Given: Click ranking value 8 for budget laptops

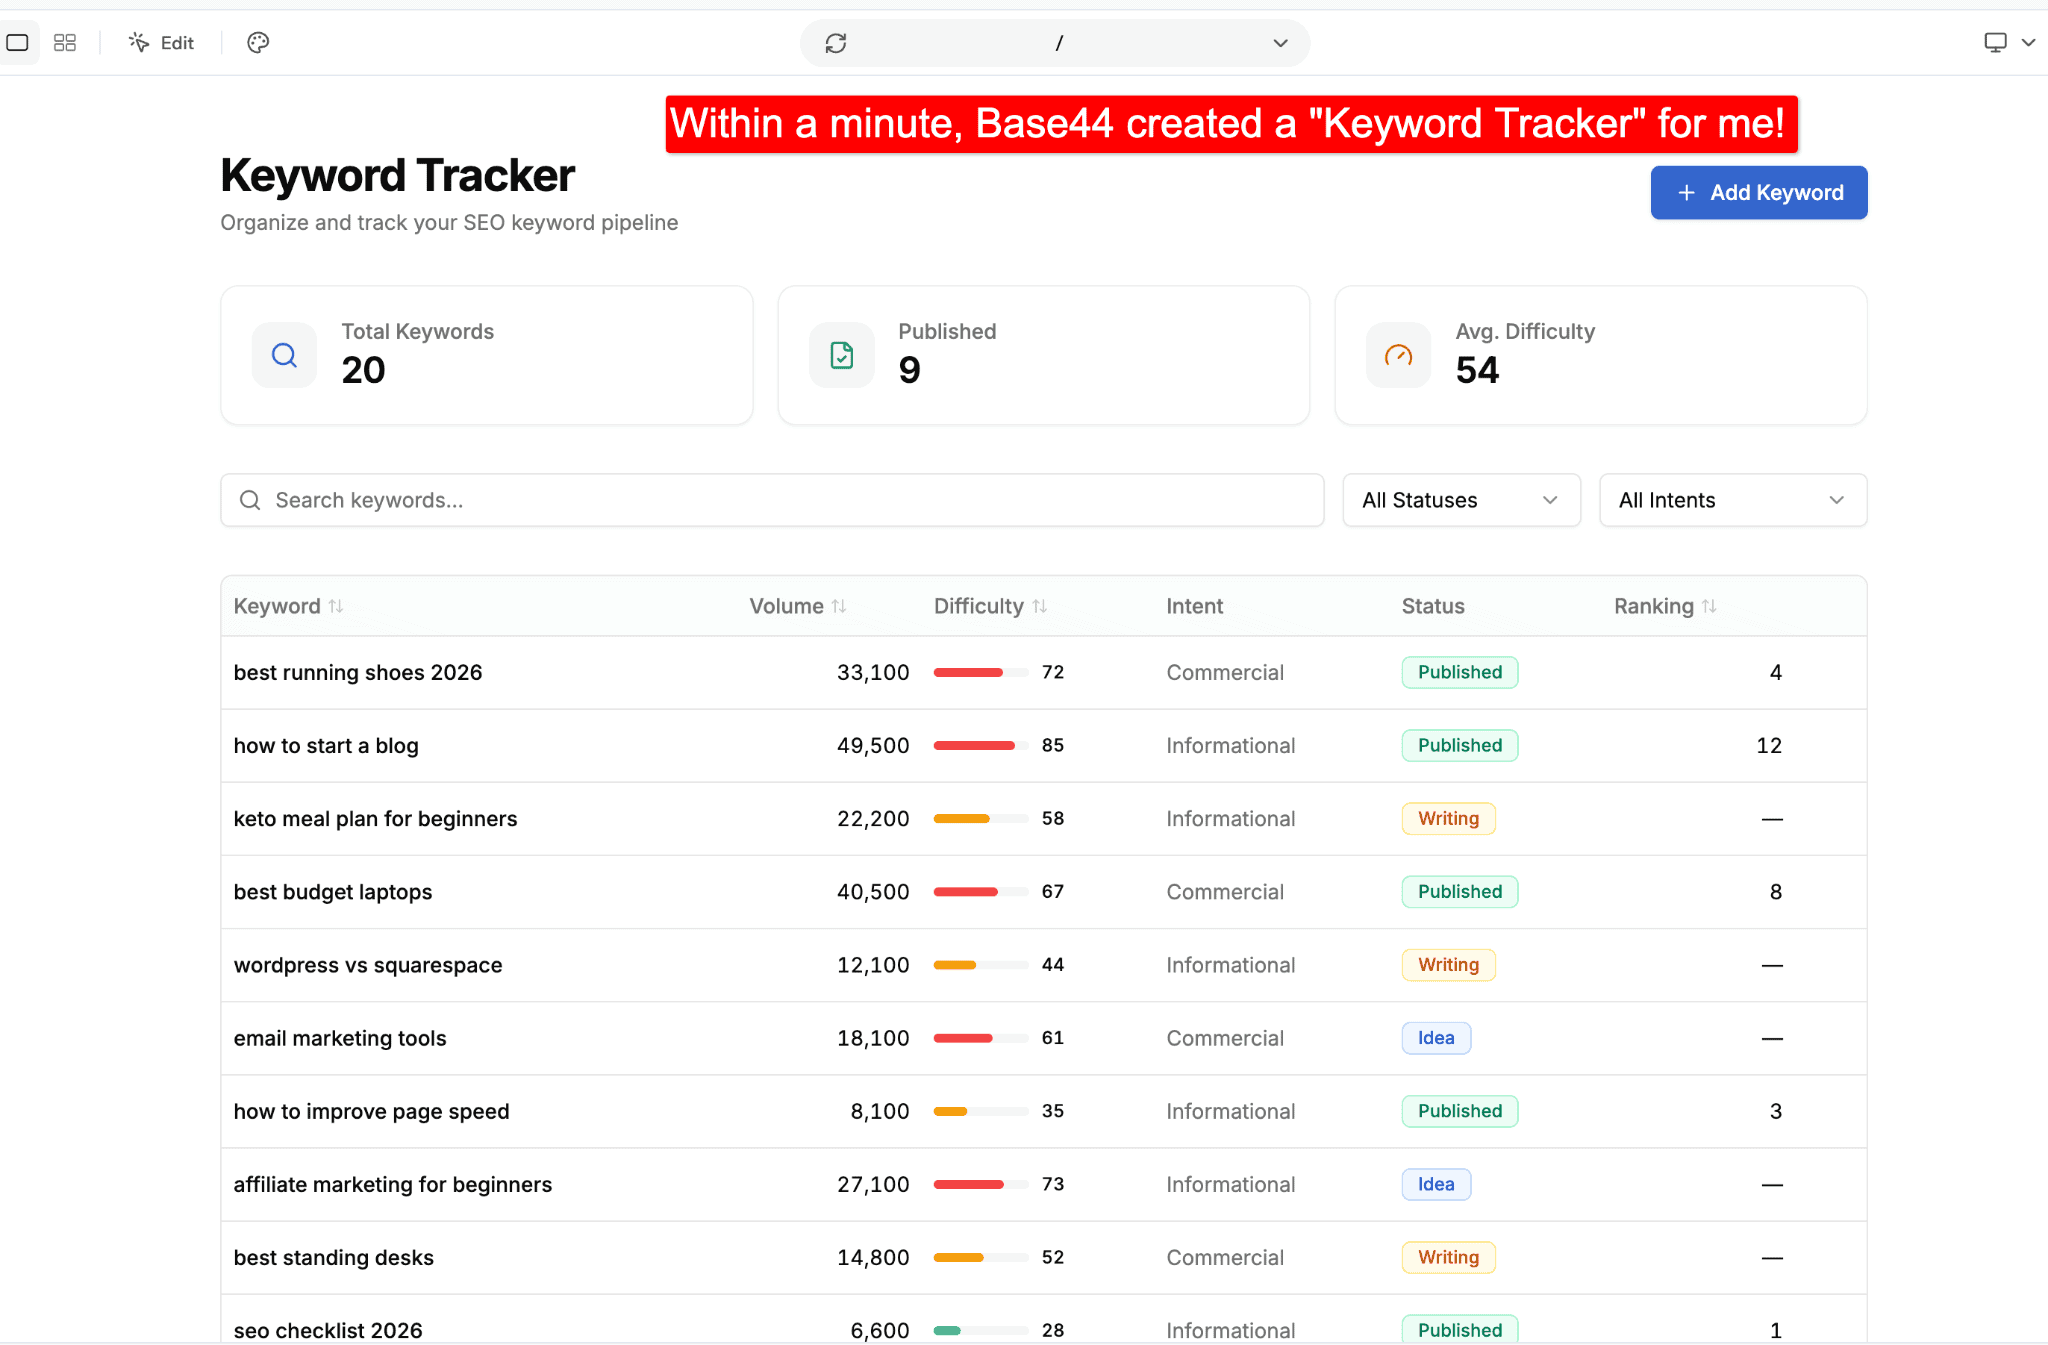Looking at the screenshot, I should [x=1776, y=892].
